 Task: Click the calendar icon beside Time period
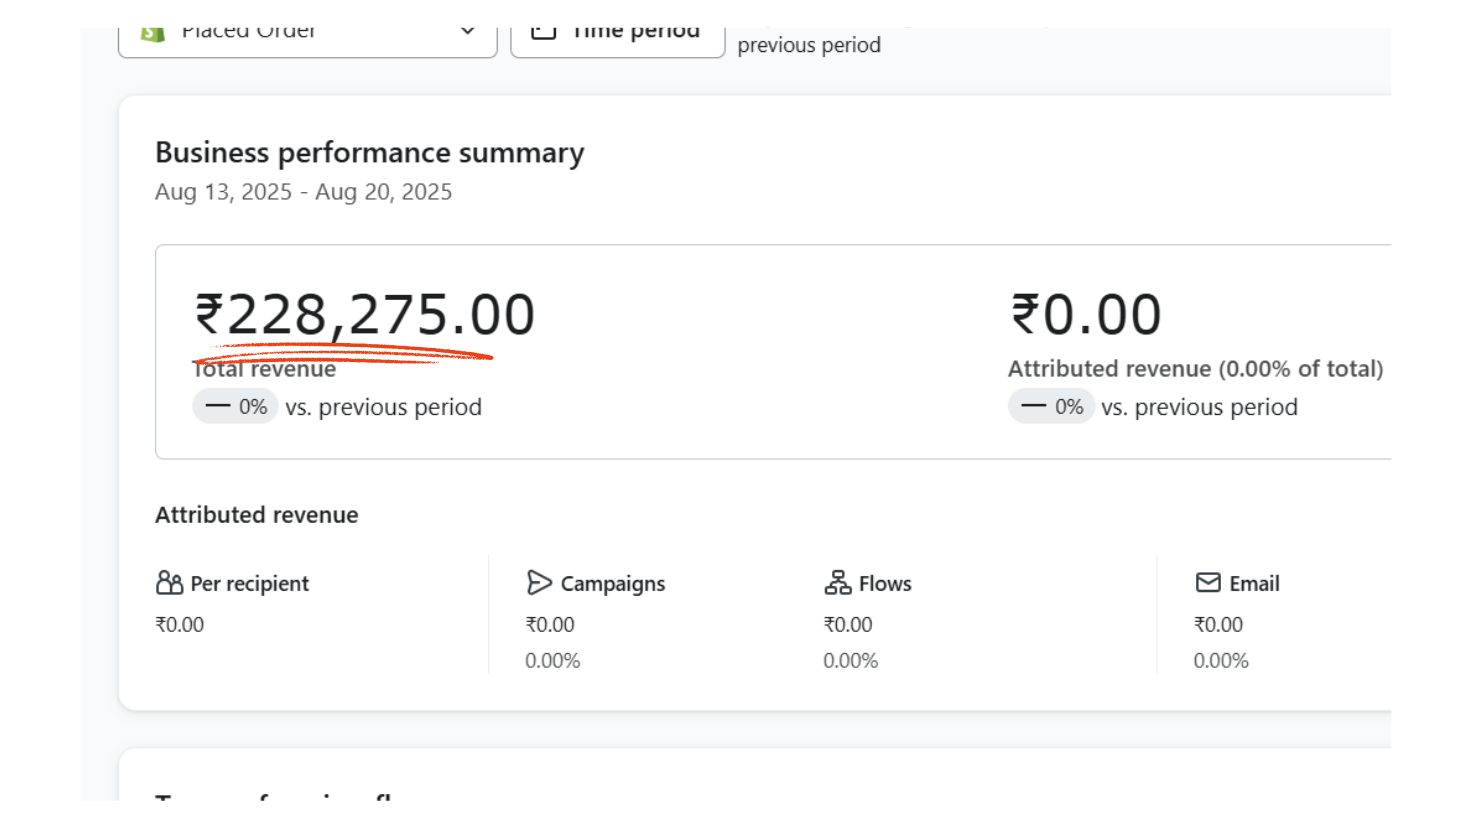[543, 32]
